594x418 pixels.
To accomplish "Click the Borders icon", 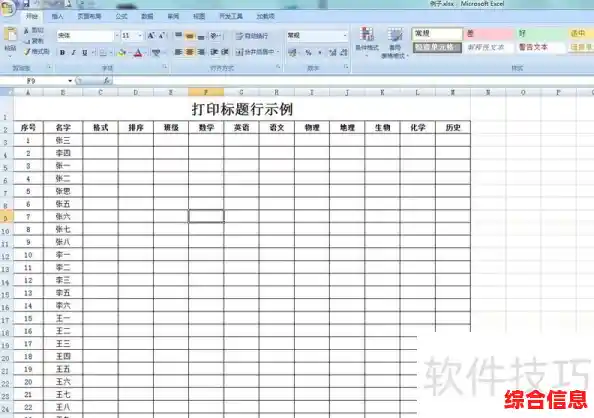I will click(103, 53).
